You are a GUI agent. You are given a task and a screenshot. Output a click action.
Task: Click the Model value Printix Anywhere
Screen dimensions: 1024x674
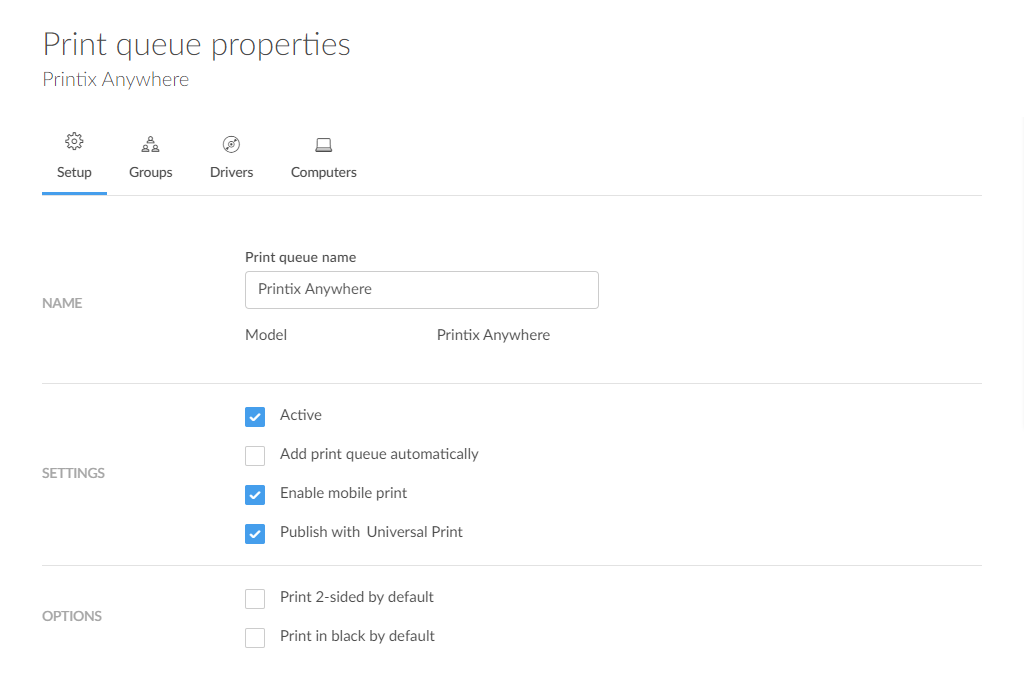493,335
